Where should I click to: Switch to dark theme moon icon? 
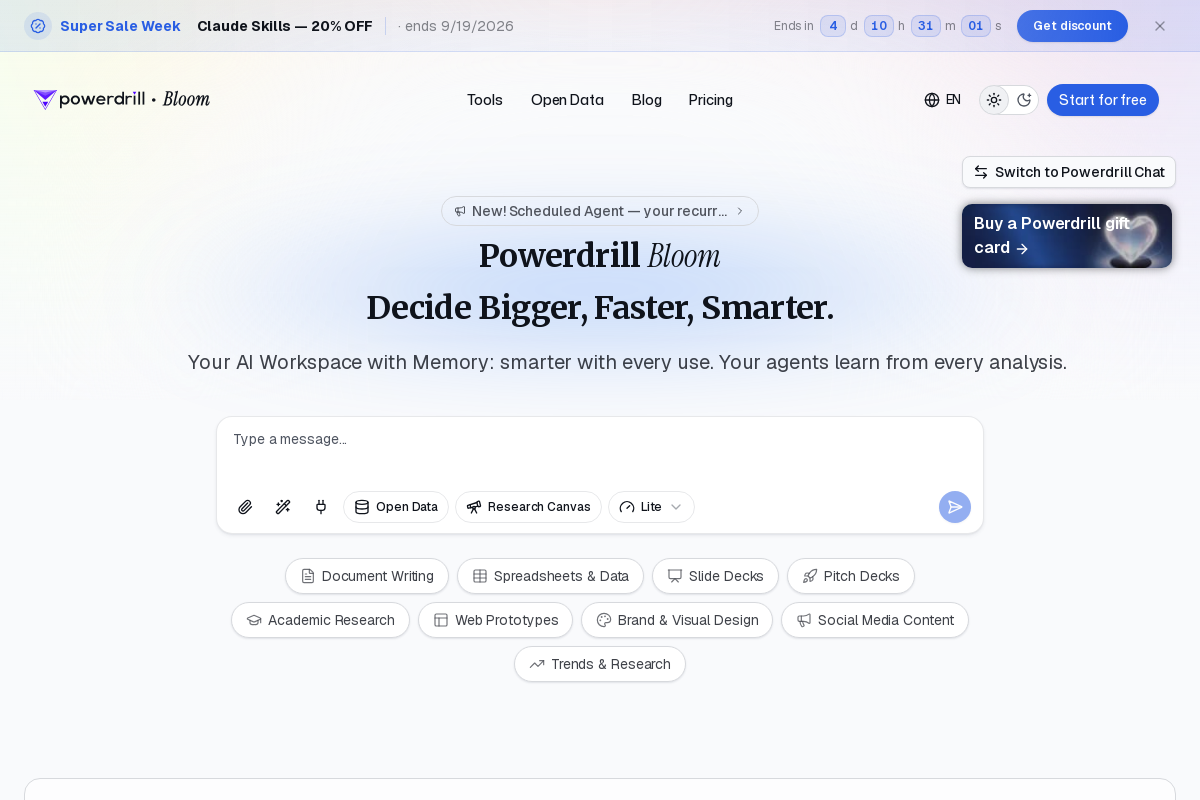point(1024,100)
